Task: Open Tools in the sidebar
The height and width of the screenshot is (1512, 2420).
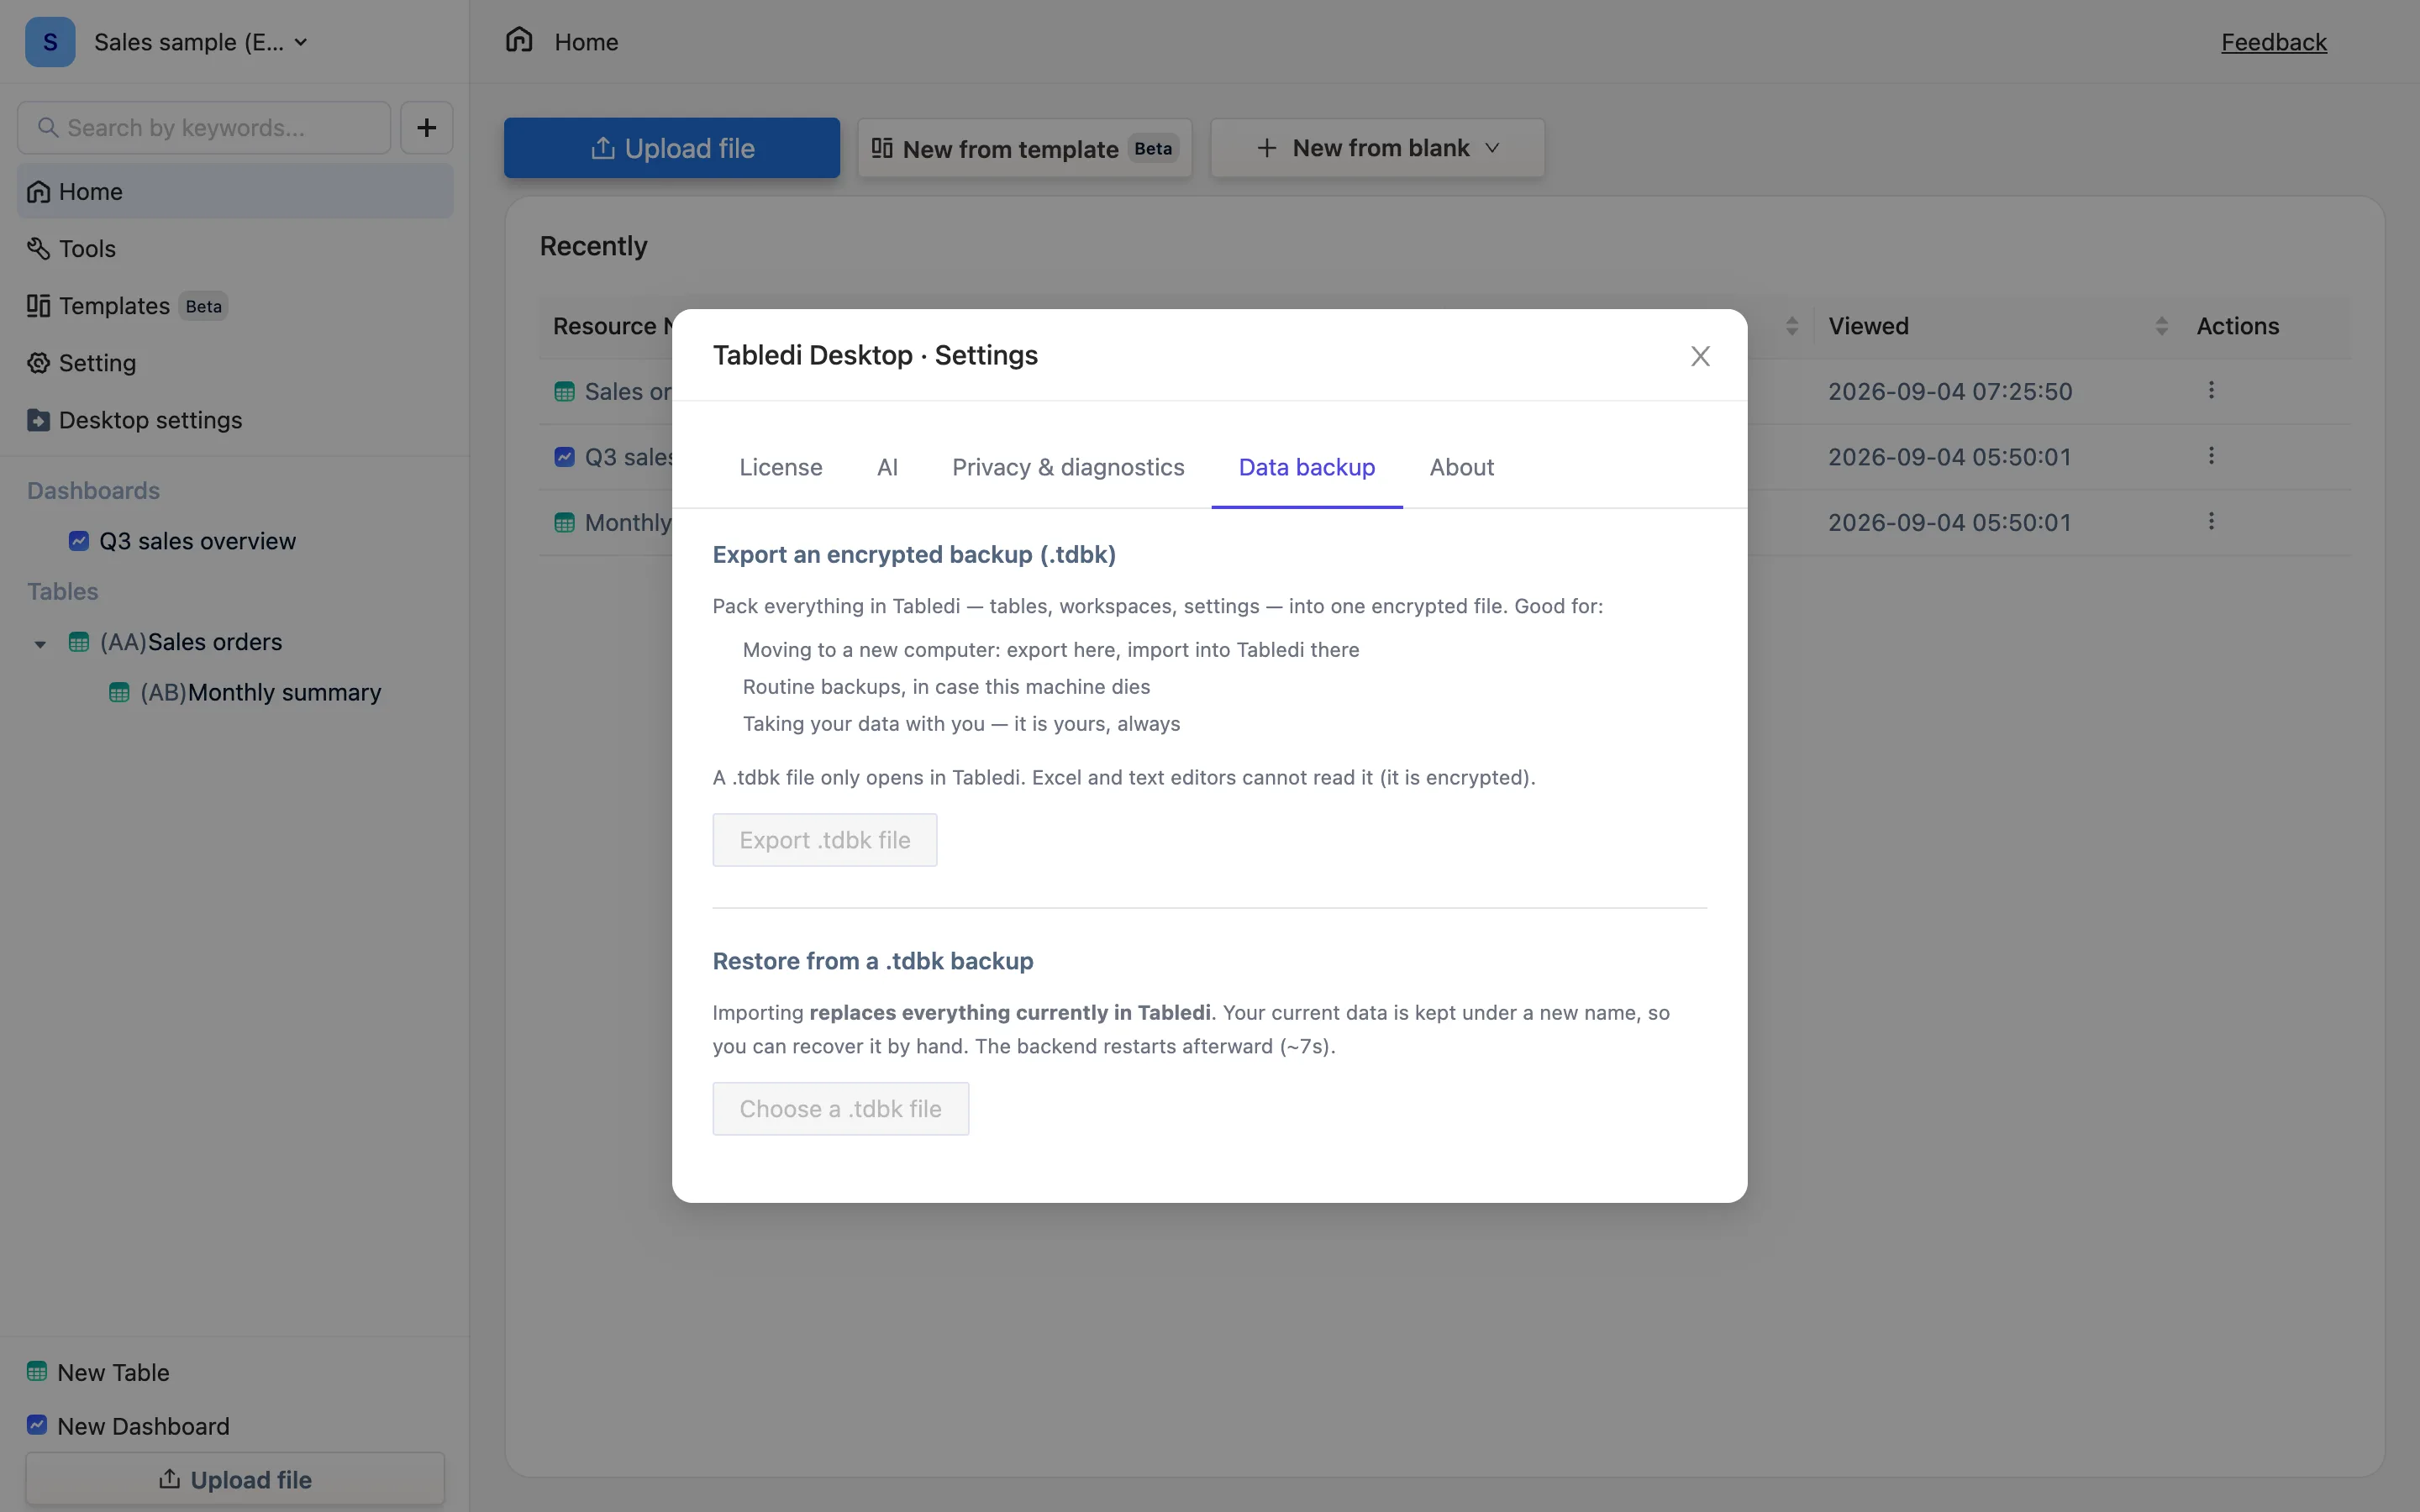Action: click(235, 248)
